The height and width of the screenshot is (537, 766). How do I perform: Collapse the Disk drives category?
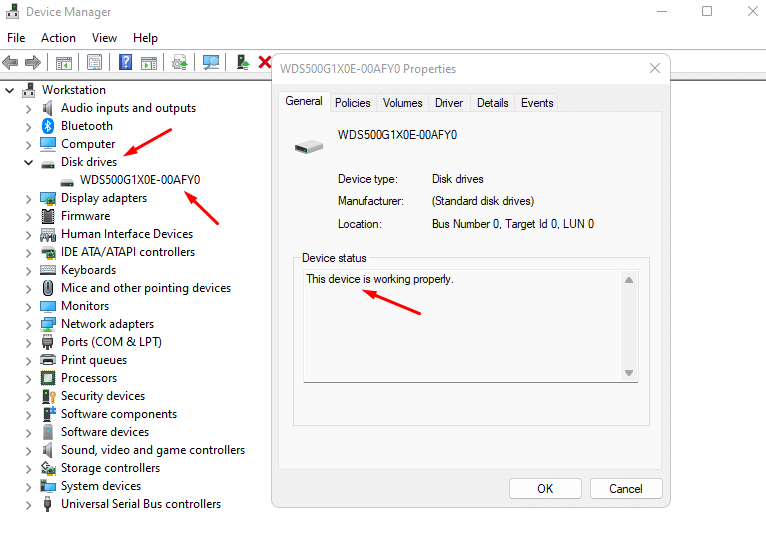pos(28,162)
